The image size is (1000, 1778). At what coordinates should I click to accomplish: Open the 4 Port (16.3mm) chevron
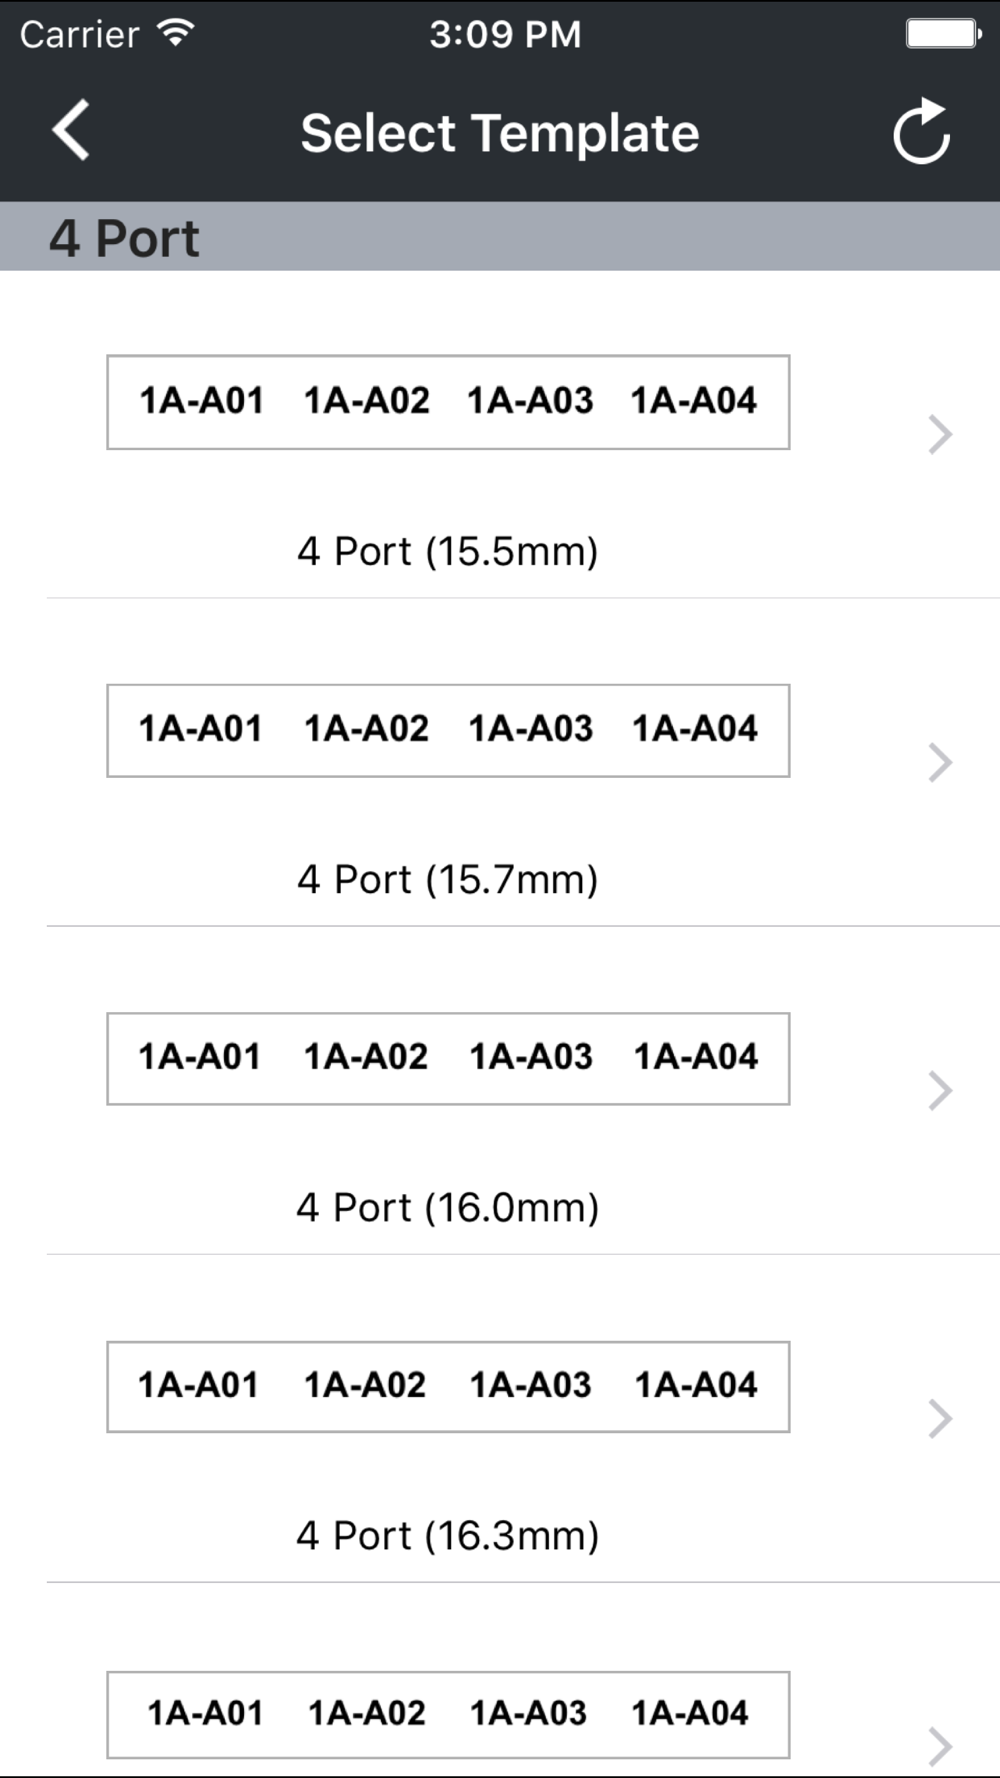point(939,1419)
